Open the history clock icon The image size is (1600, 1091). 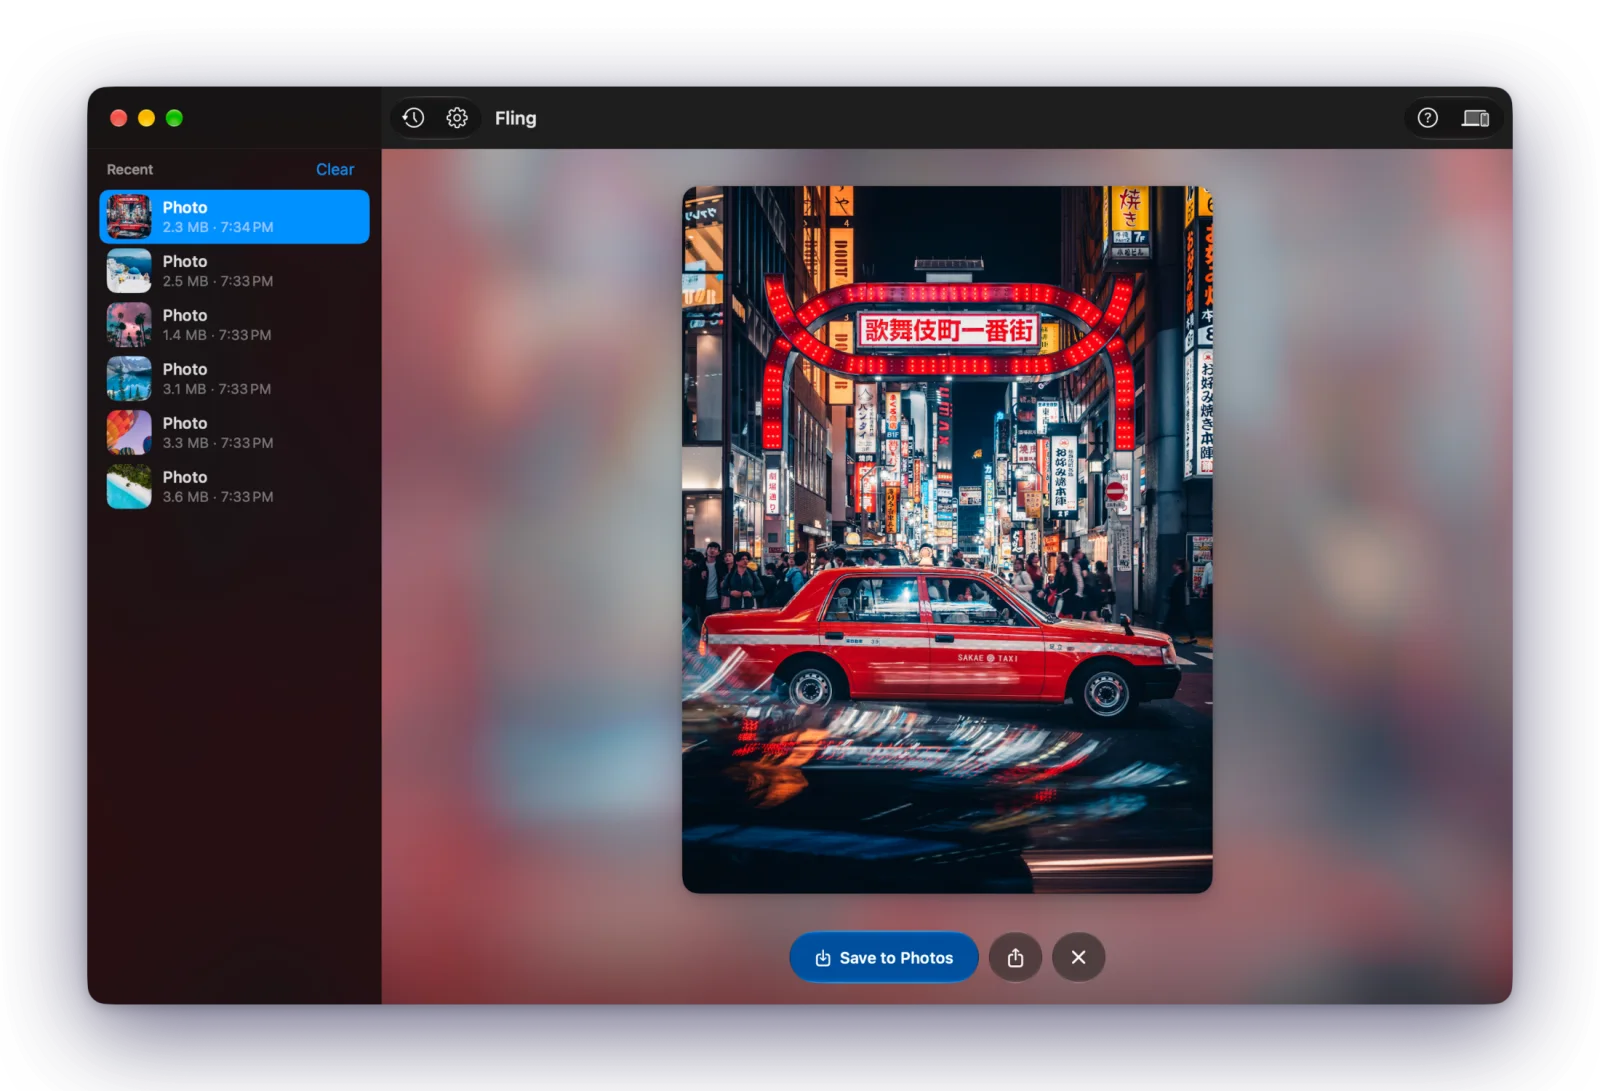(x=413, y=118)
